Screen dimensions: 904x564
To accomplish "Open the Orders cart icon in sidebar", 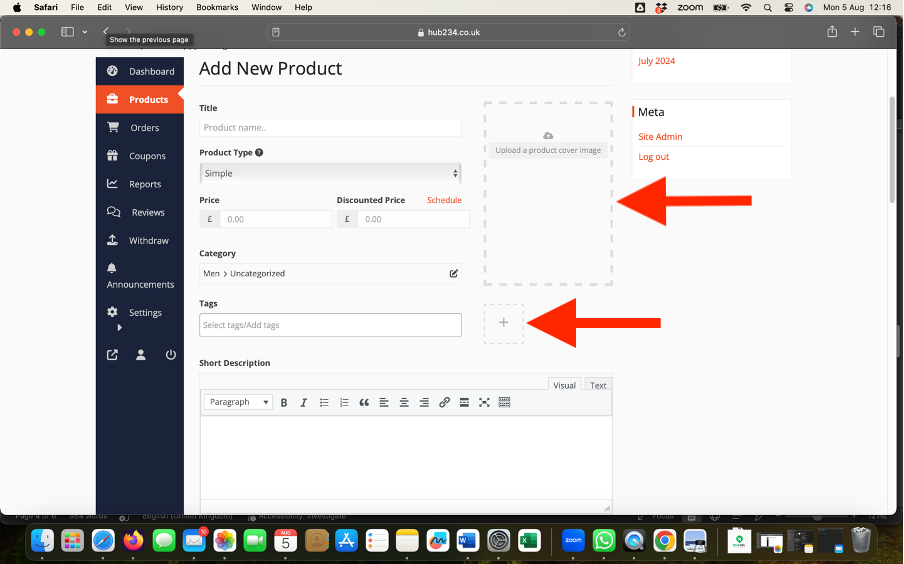I will click(113, 128).
